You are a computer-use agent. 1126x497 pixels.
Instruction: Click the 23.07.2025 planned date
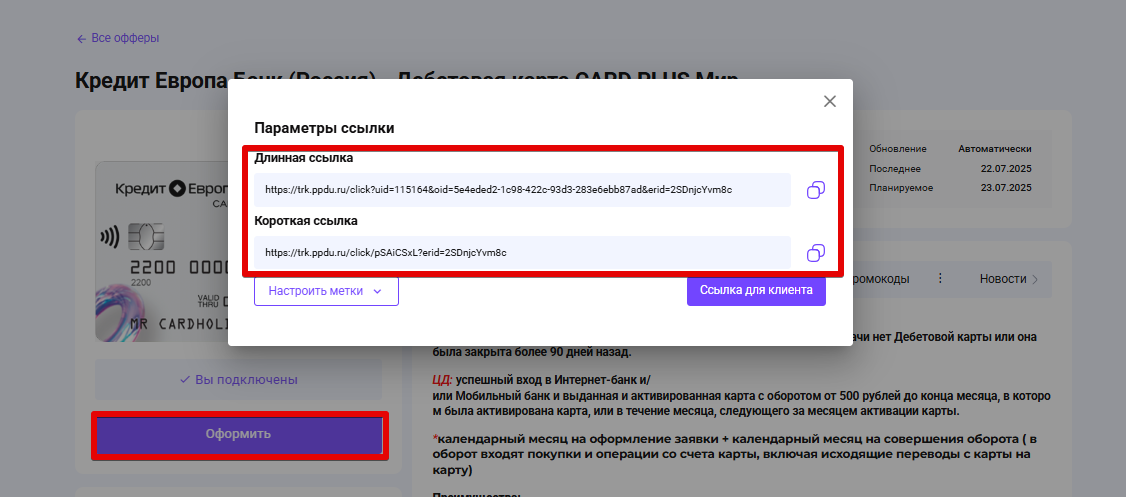1005,188
